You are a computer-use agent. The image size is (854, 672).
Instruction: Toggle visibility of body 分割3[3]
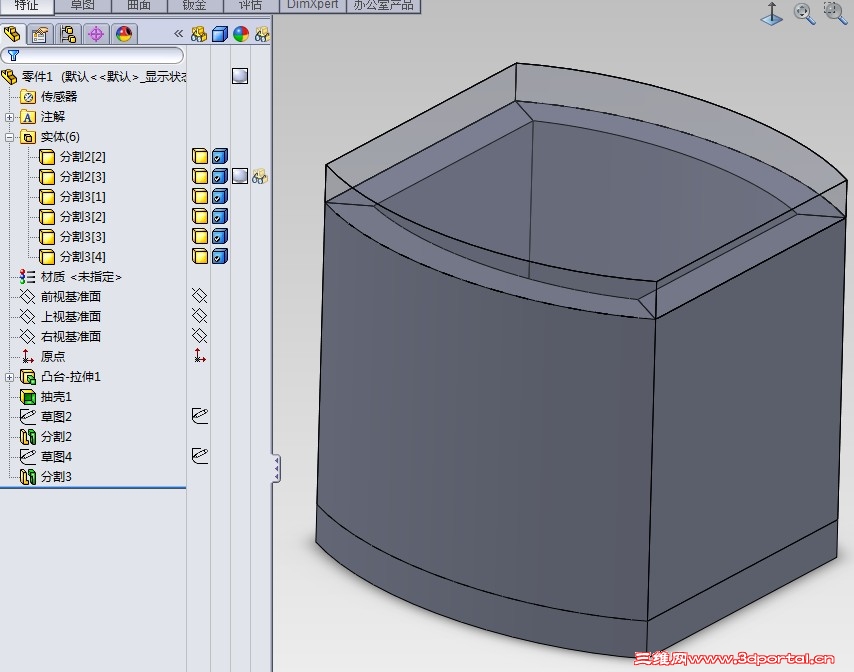pyautogui.click(x=200, y=236)
